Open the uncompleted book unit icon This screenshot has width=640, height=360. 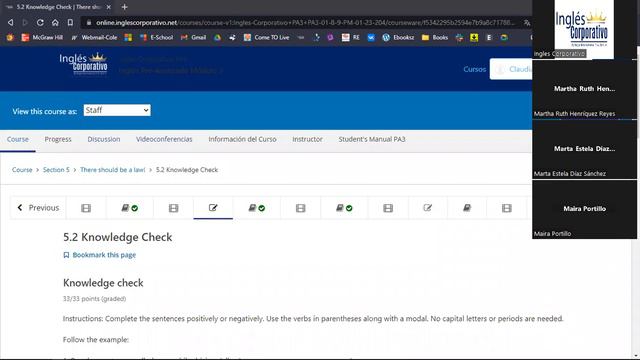pos(467,208)
